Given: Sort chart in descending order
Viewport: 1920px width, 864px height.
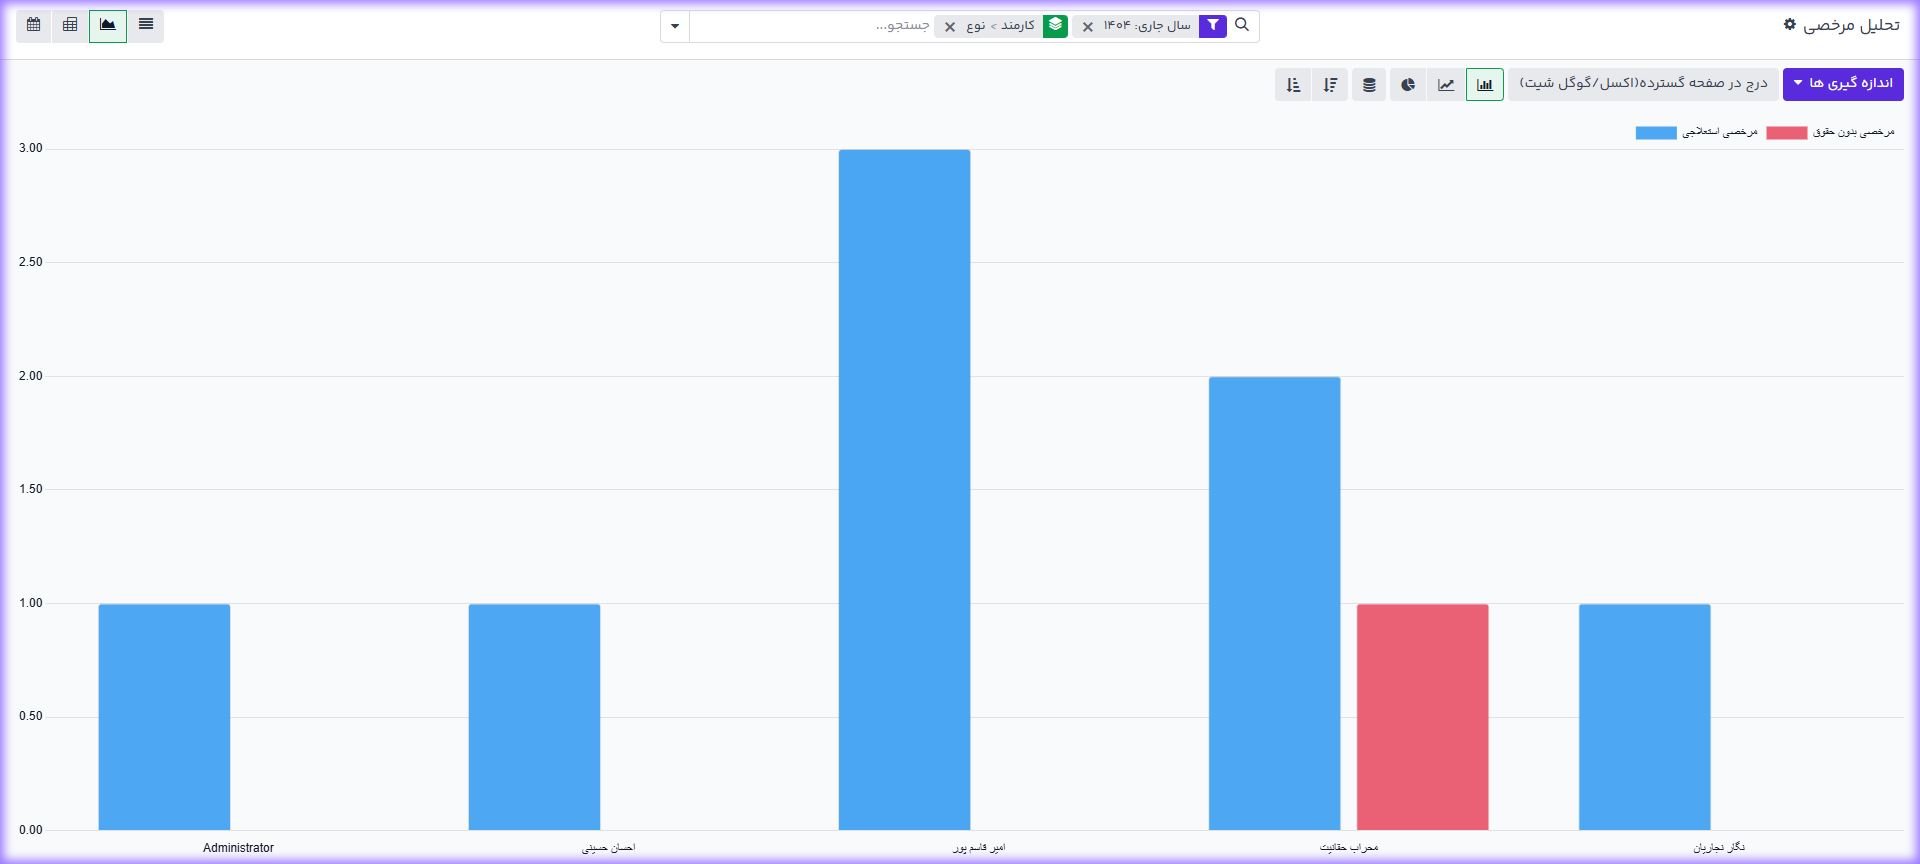Looking at the screenshot, I should [1330, 85].
